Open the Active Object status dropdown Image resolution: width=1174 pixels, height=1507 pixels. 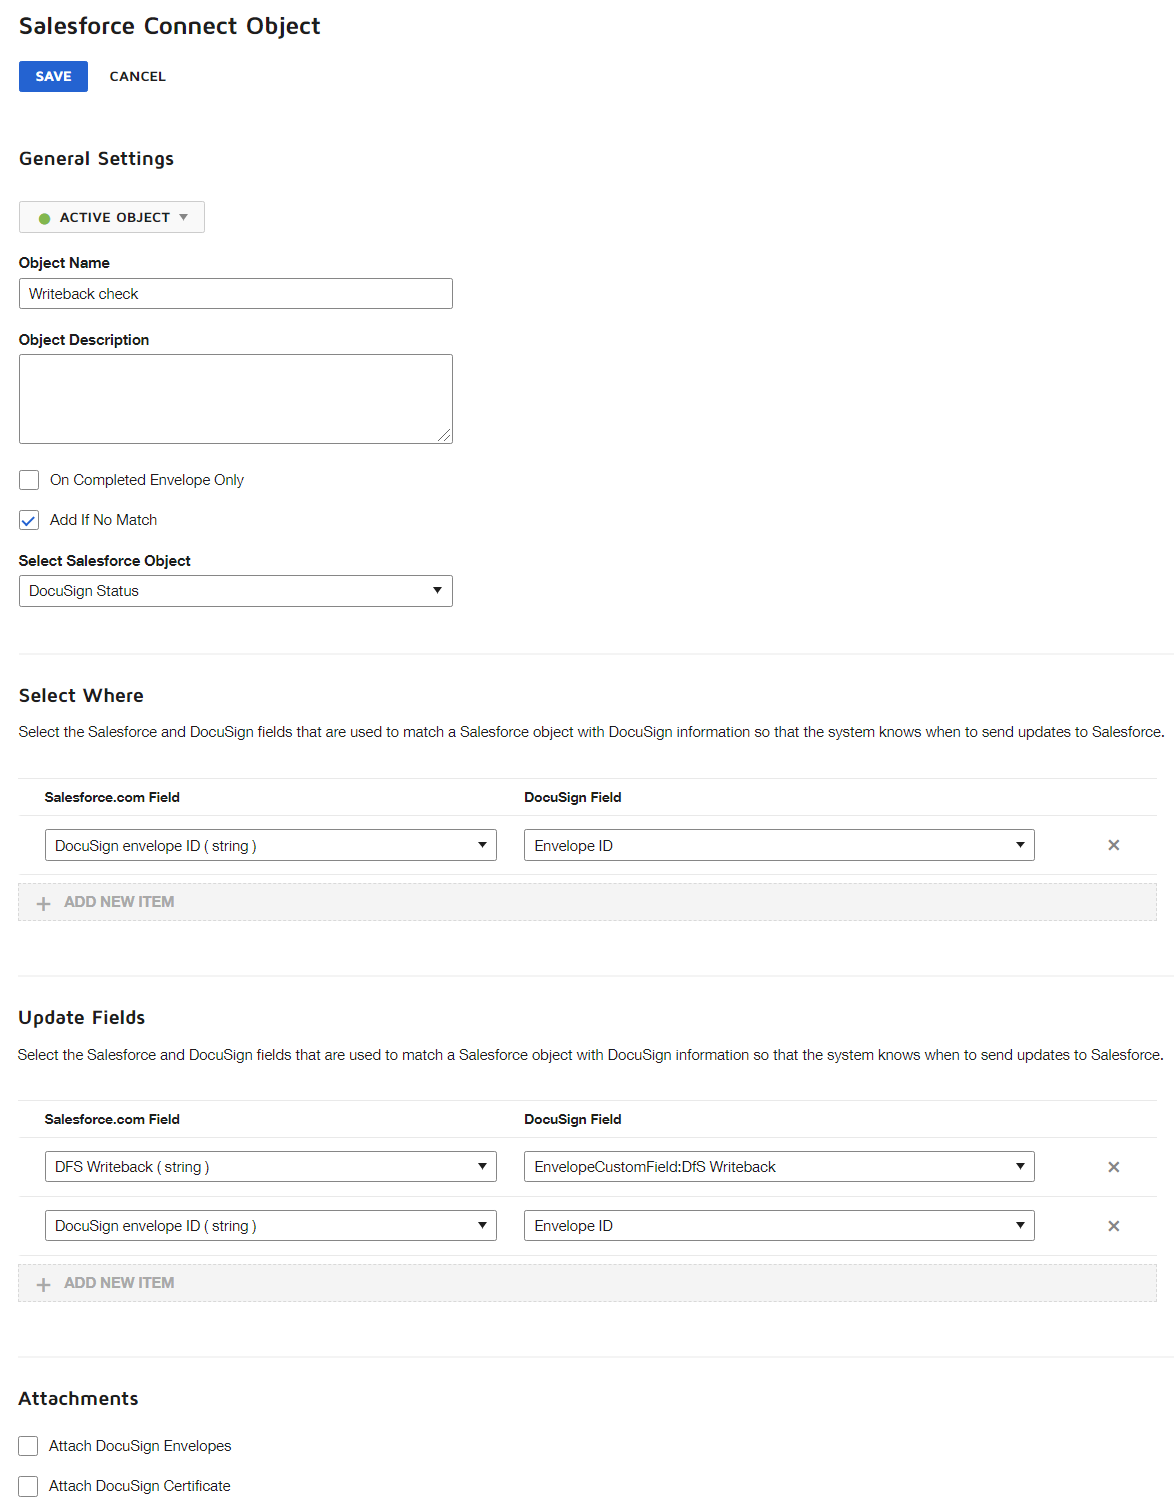coord(111,217)
